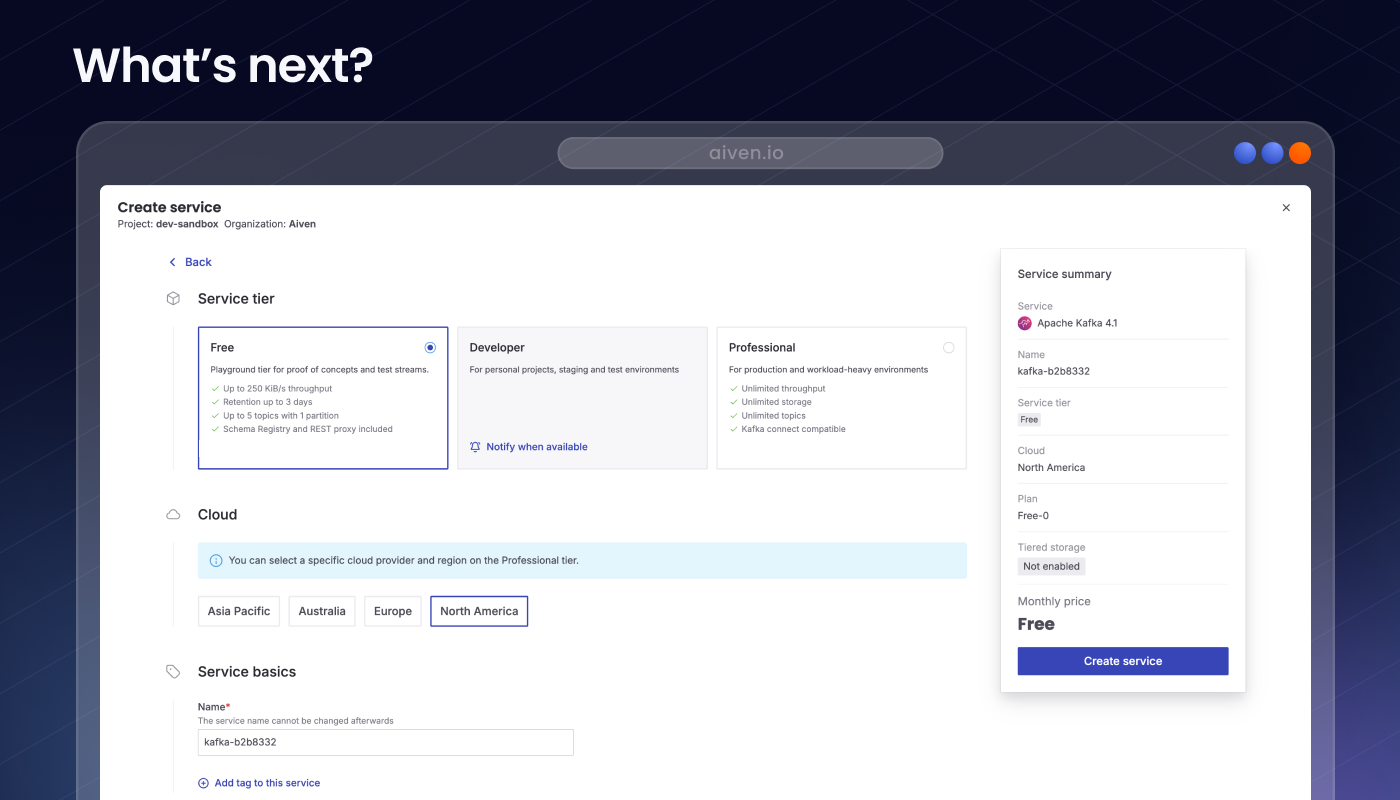Click the Free badge in summary
The image size is (1400, 800).
pos(1029,420)
